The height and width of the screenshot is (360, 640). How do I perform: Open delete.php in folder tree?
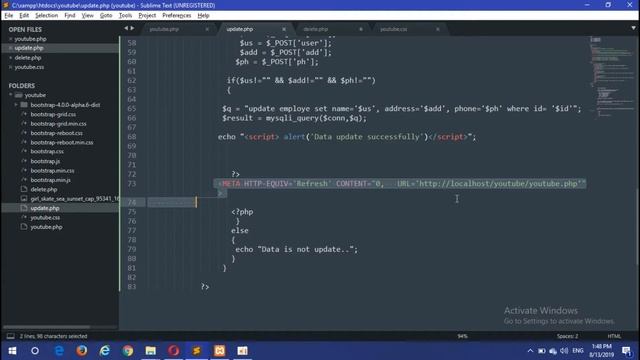click(x=44, y=189)
